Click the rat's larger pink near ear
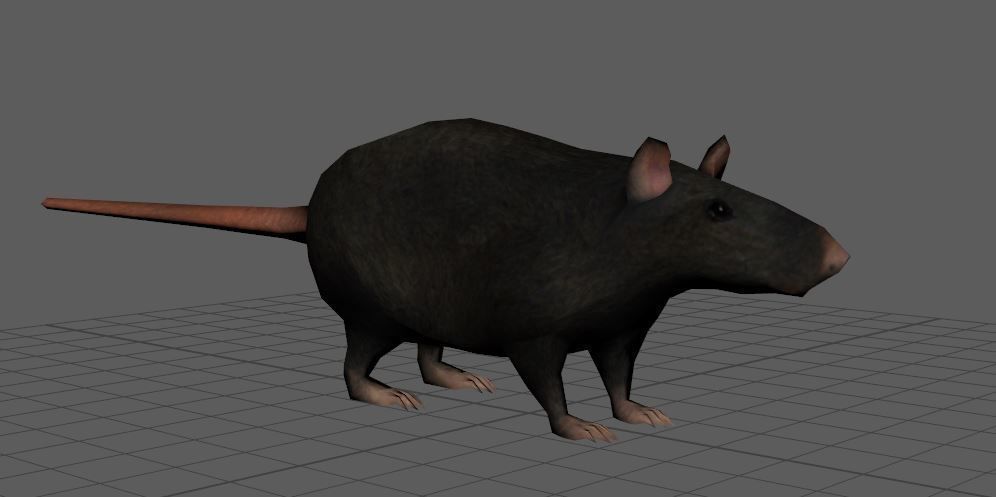 pos(649,169)
